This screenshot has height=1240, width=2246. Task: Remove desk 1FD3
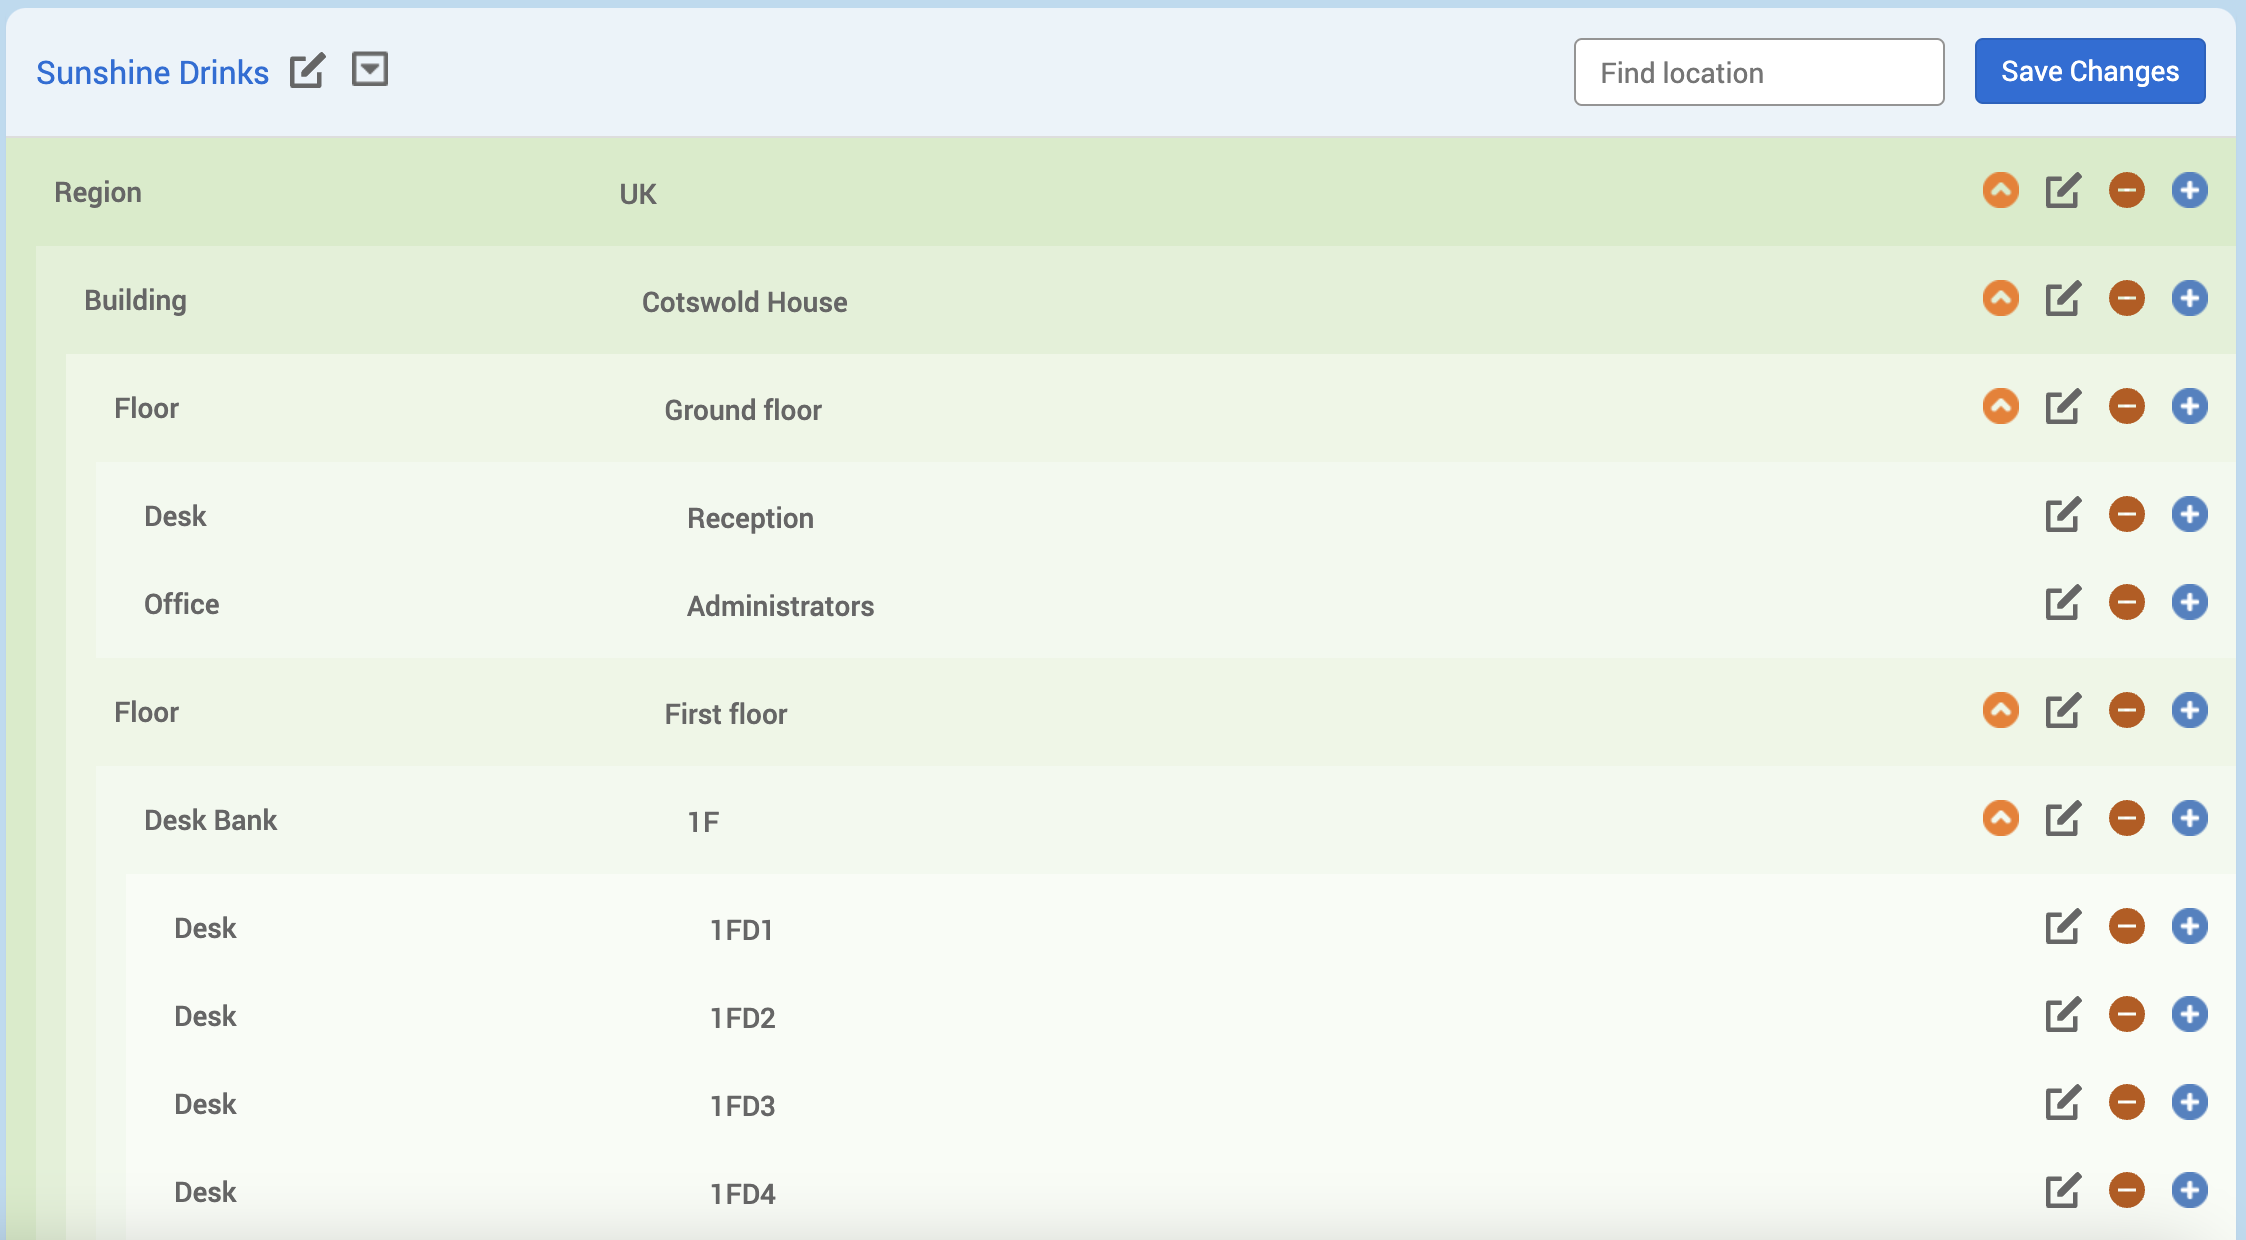point(2126,1102)
